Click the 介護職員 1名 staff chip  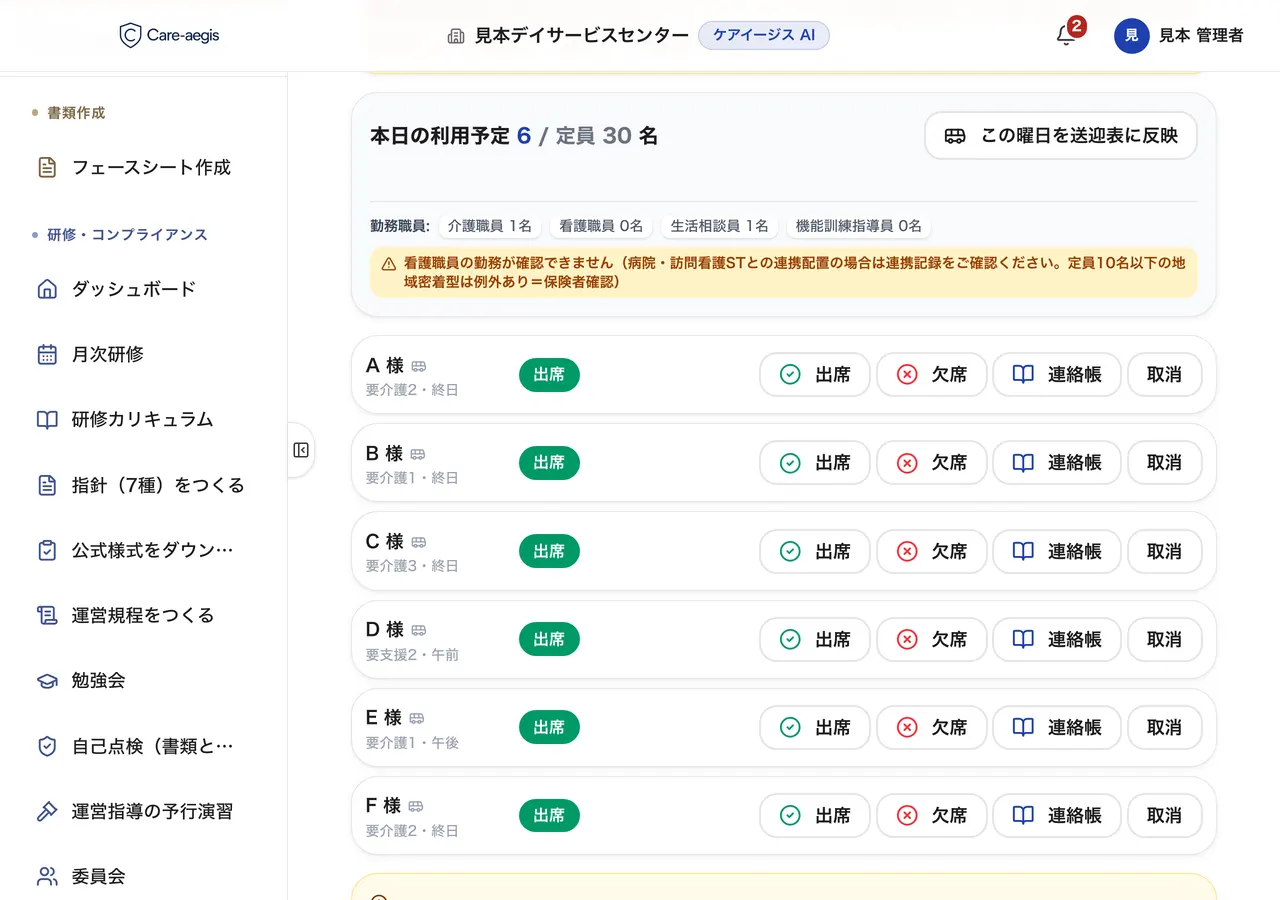coord(490,226)
